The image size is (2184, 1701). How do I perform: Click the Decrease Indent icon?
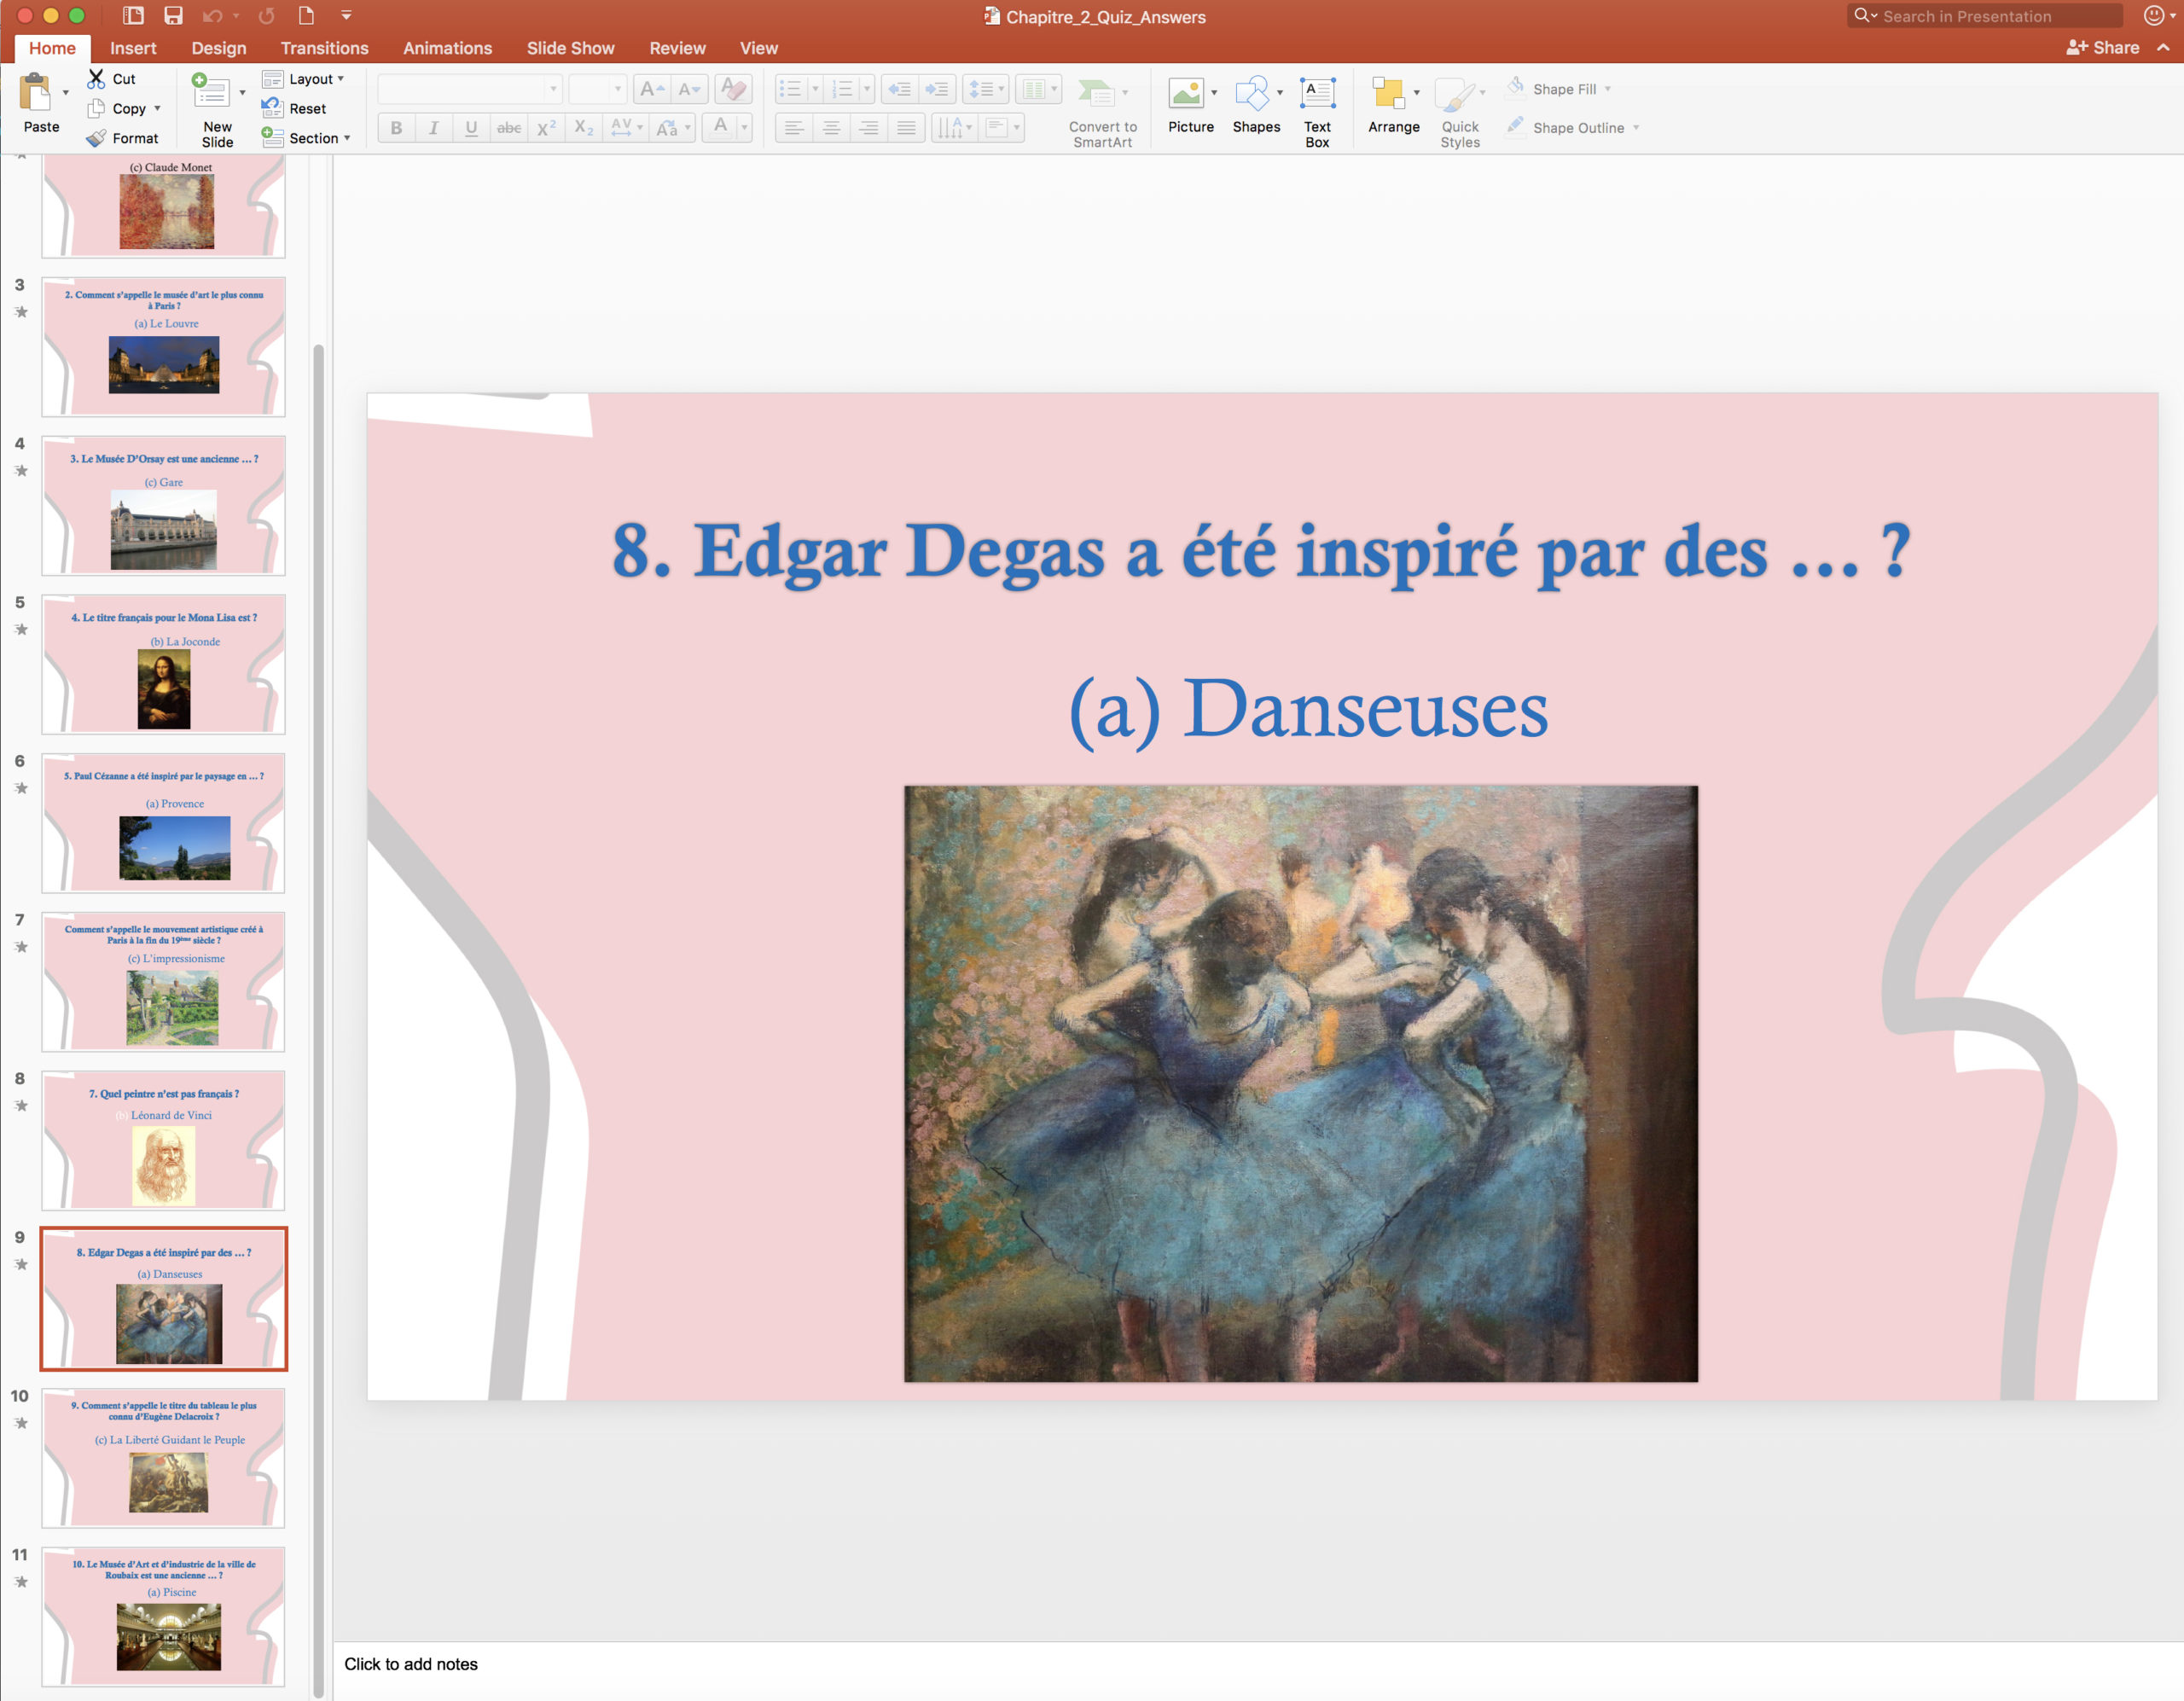pos(899,90)
